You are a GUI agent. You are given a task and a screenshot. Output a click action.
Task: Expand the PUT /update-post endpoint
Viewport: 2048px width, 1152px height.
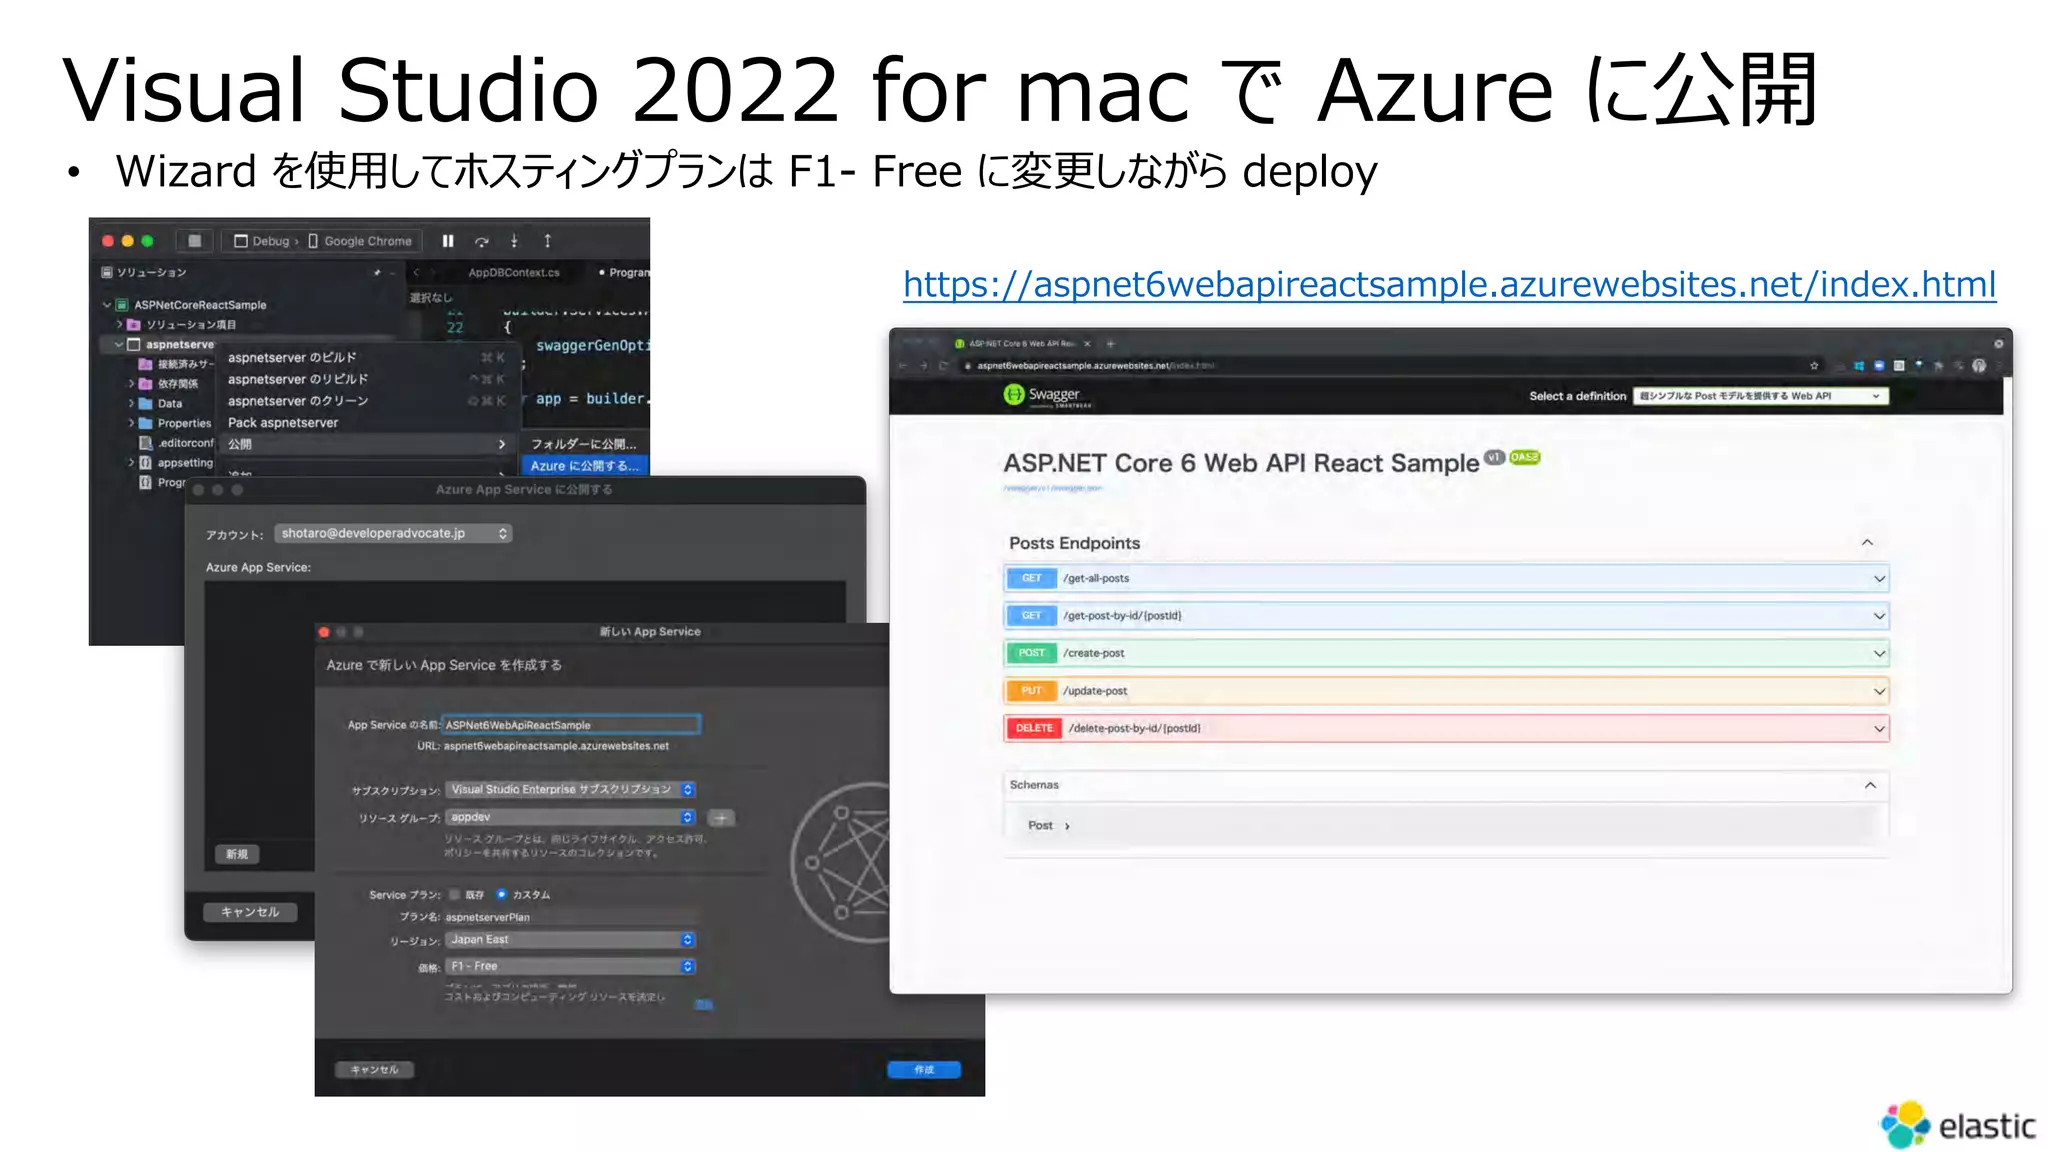tap(1446, 691)
